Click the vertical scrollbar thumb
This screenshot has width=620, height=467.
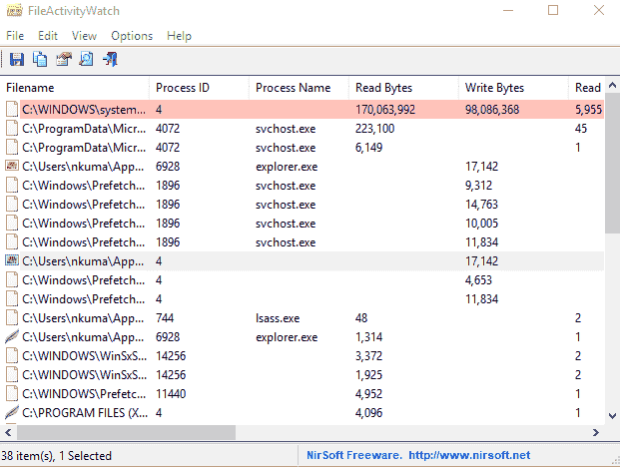(x=612, y=163)
